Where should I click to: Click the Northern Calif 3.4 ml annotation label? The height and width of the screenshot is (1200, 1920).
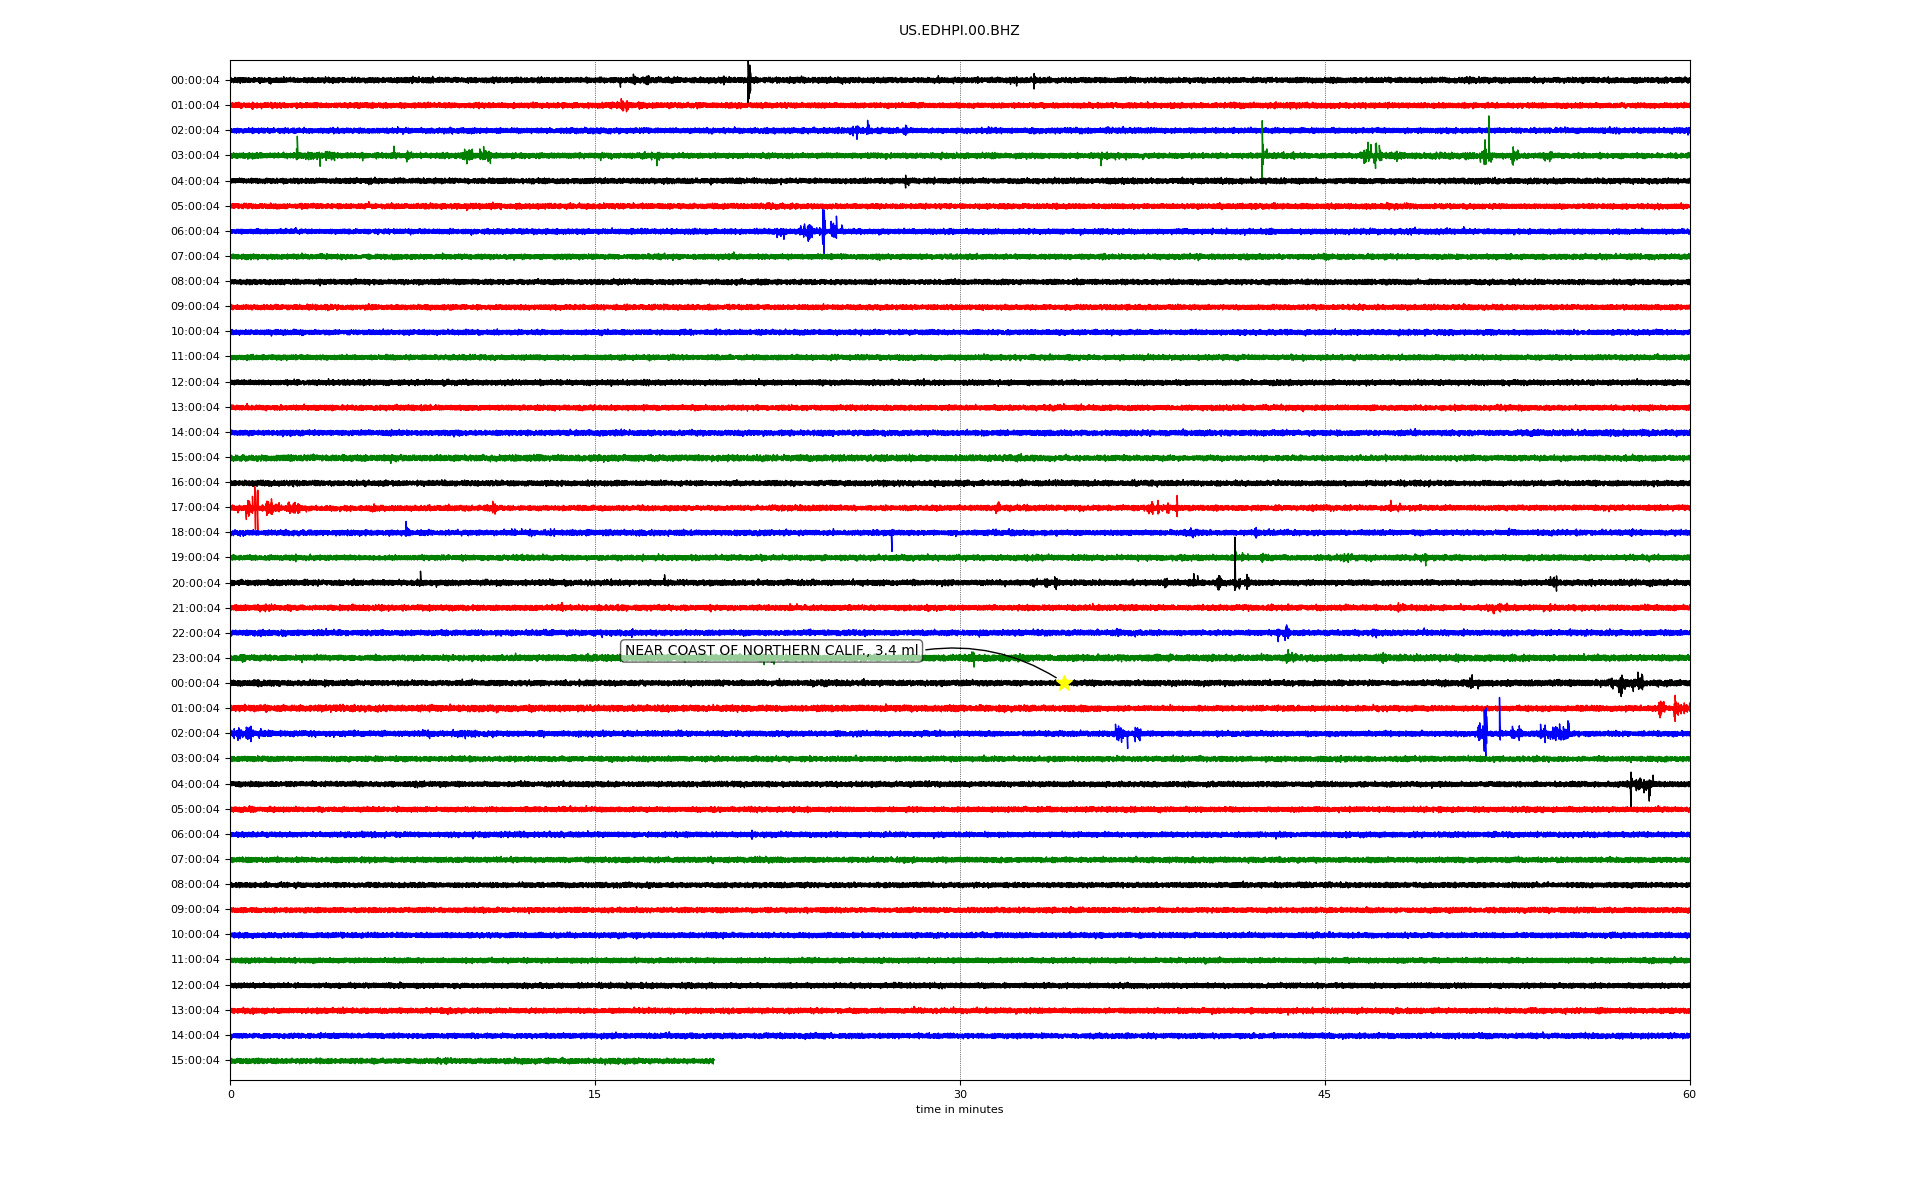click(771, 651)
